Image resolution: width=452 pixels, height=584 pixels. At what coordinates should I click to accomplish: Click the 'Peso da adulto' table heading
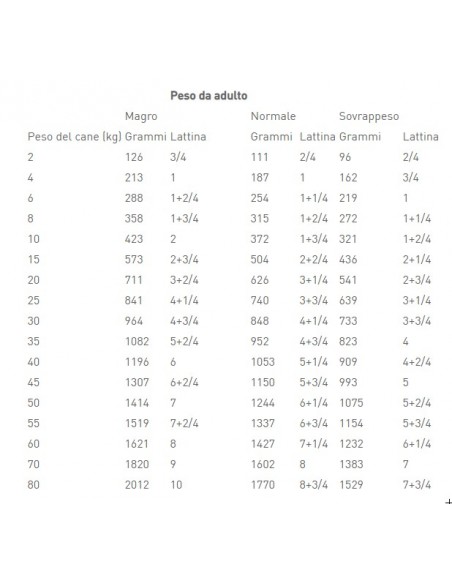click(209, 96)
